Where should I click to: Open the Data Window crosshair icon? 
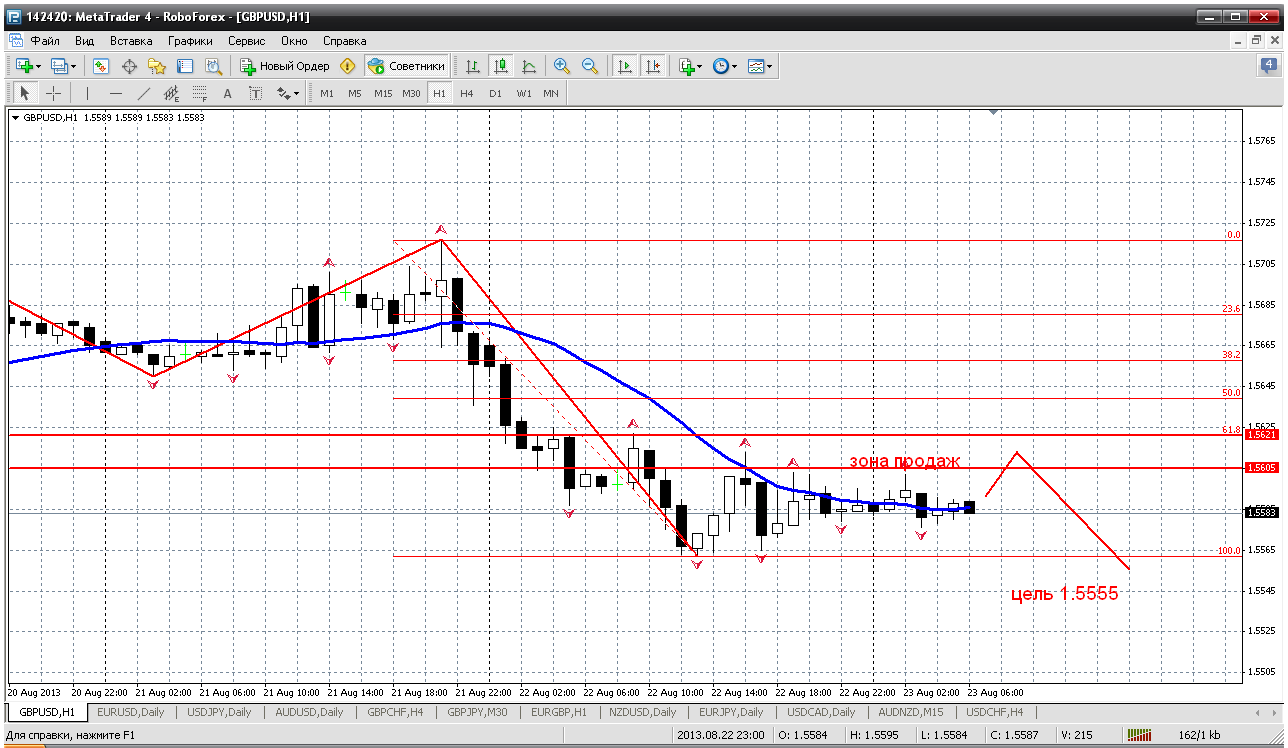[x=129, y=66]
